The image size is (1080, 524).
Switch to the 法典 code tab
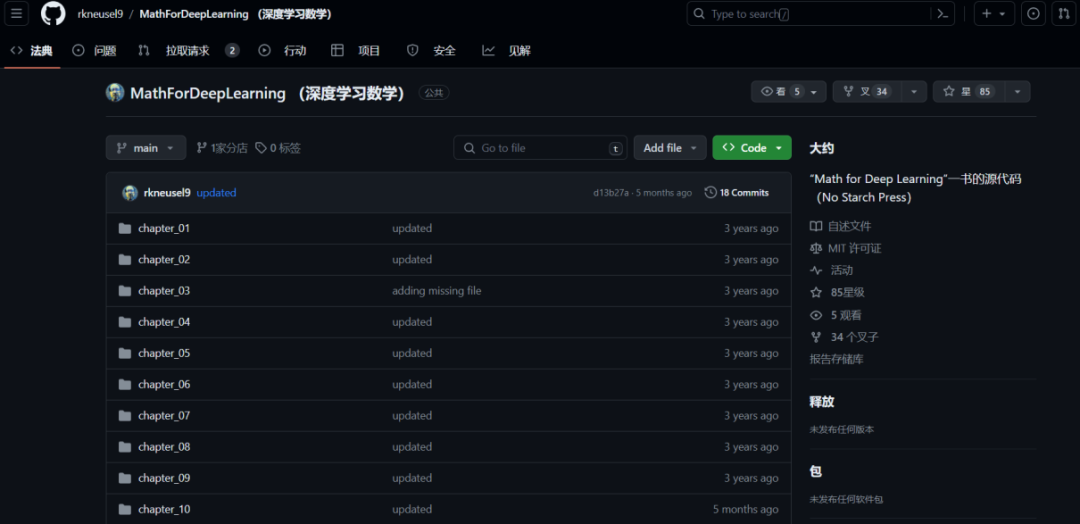pyautogui.click(x=32, y=50)
